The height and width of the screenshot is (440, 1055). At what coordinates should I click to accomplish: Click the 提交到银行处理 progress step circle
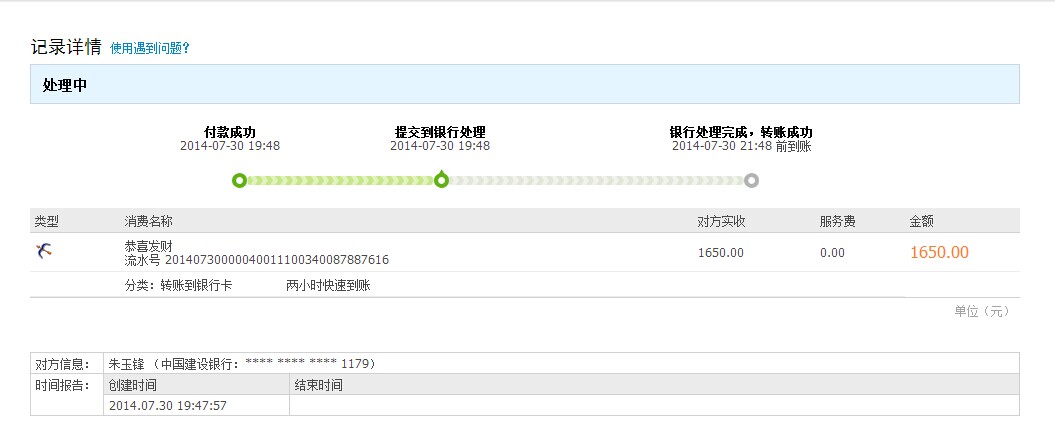point(441,181)
